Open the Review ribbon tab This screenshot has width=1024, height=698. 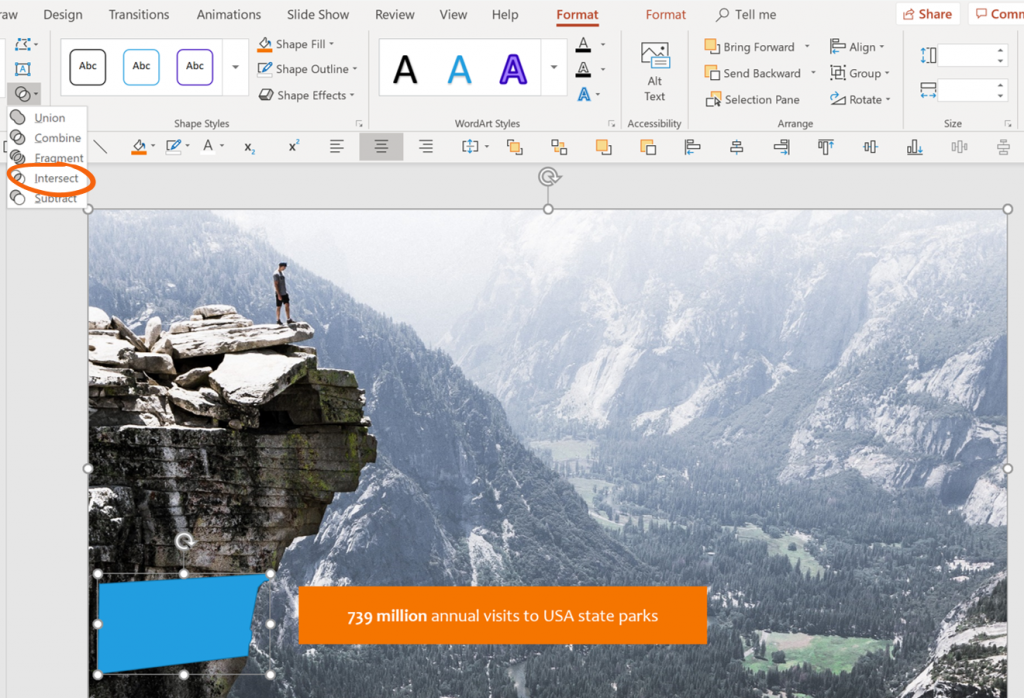pyautogui.click(x=394, y=14)
